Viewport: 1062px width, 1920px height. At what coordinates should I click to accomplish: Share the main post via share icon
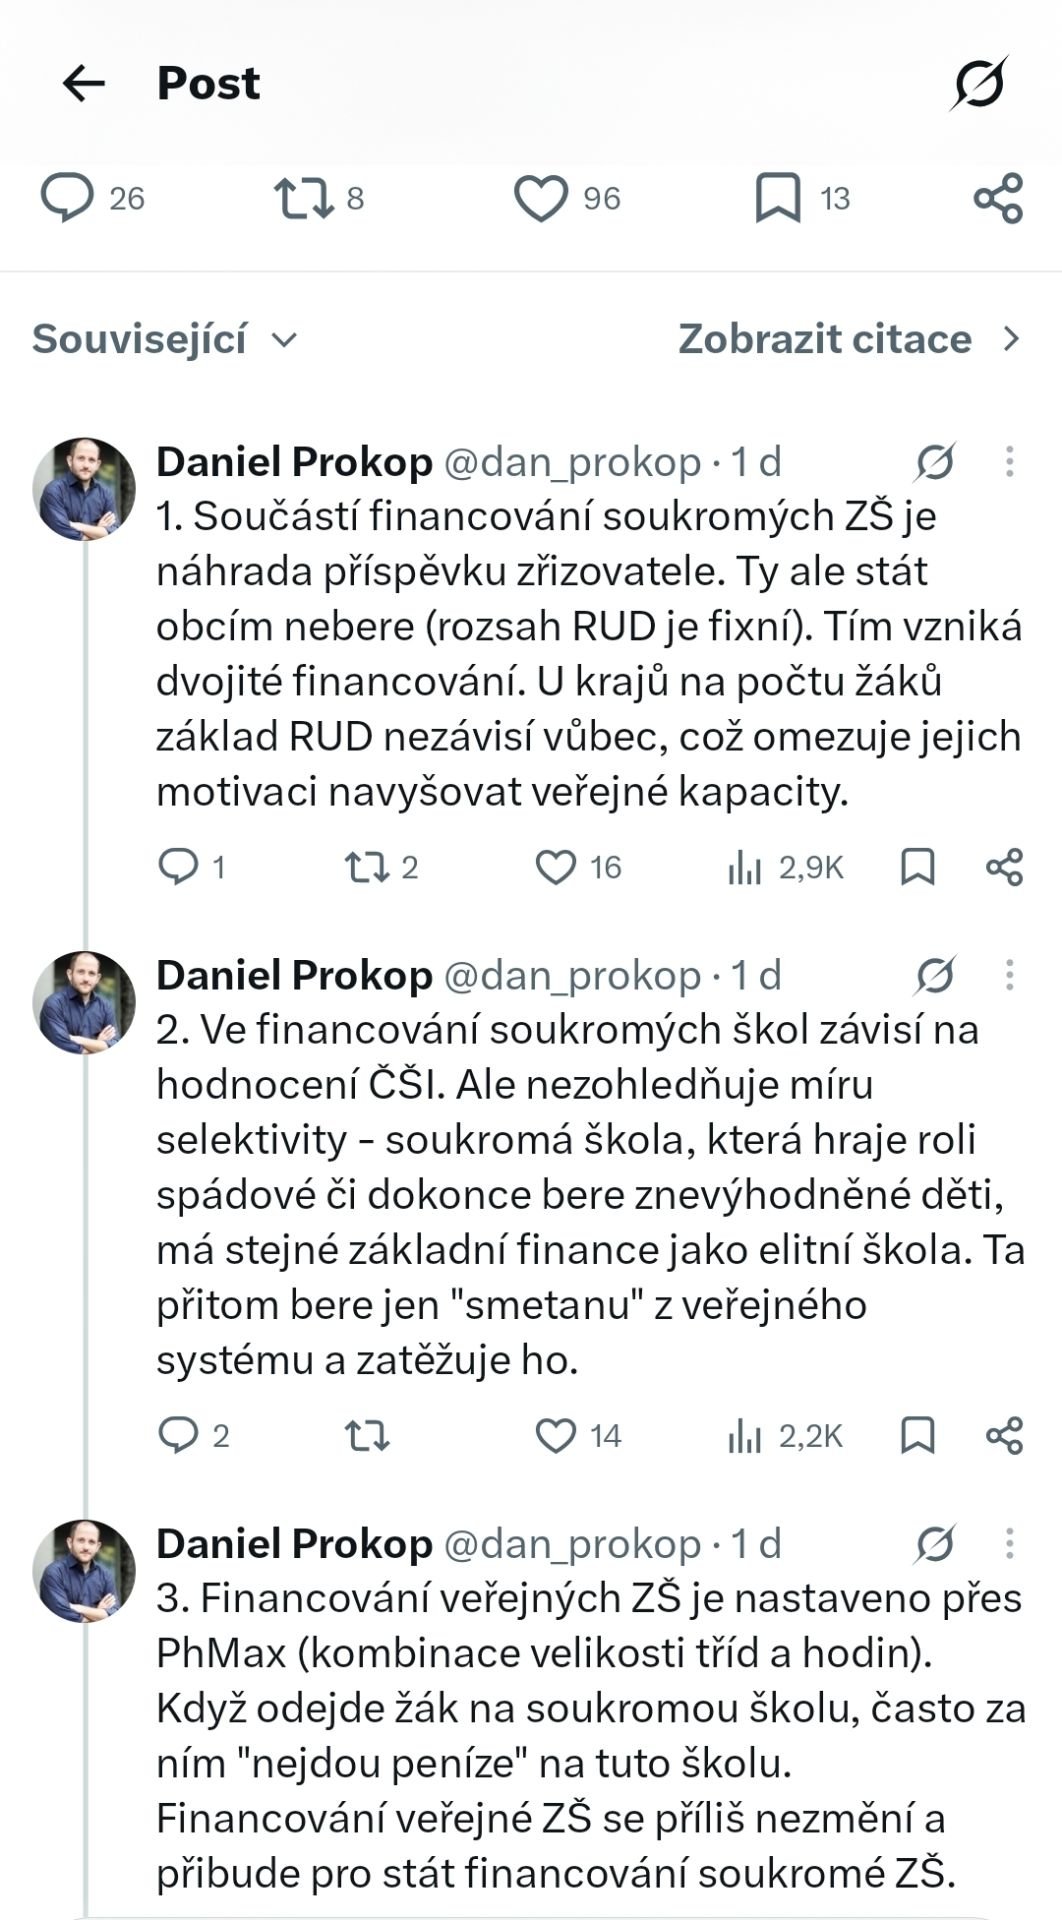tap(998, 197)
